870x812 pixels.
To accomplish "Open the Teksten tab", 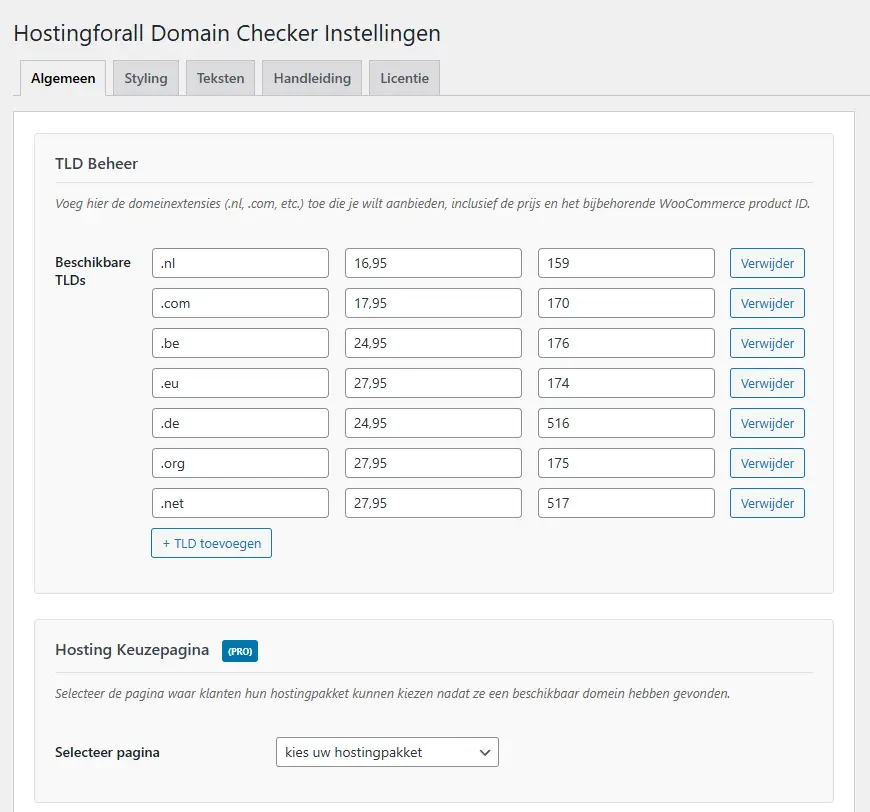I will pyautogui.click(x=220, y=78).
